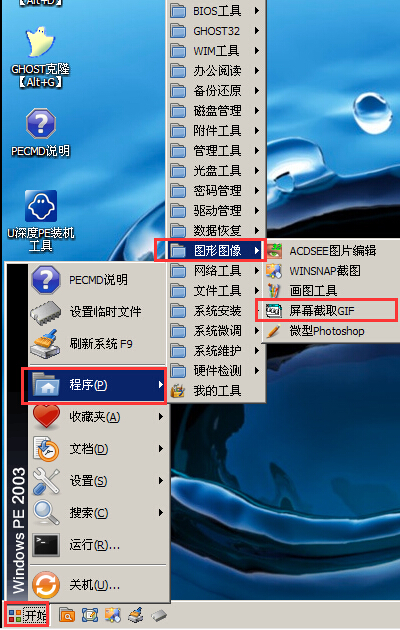
Task: Open the GHOST克隆 desktop icon
Action: pyautogui.click(x=40, y=43)
